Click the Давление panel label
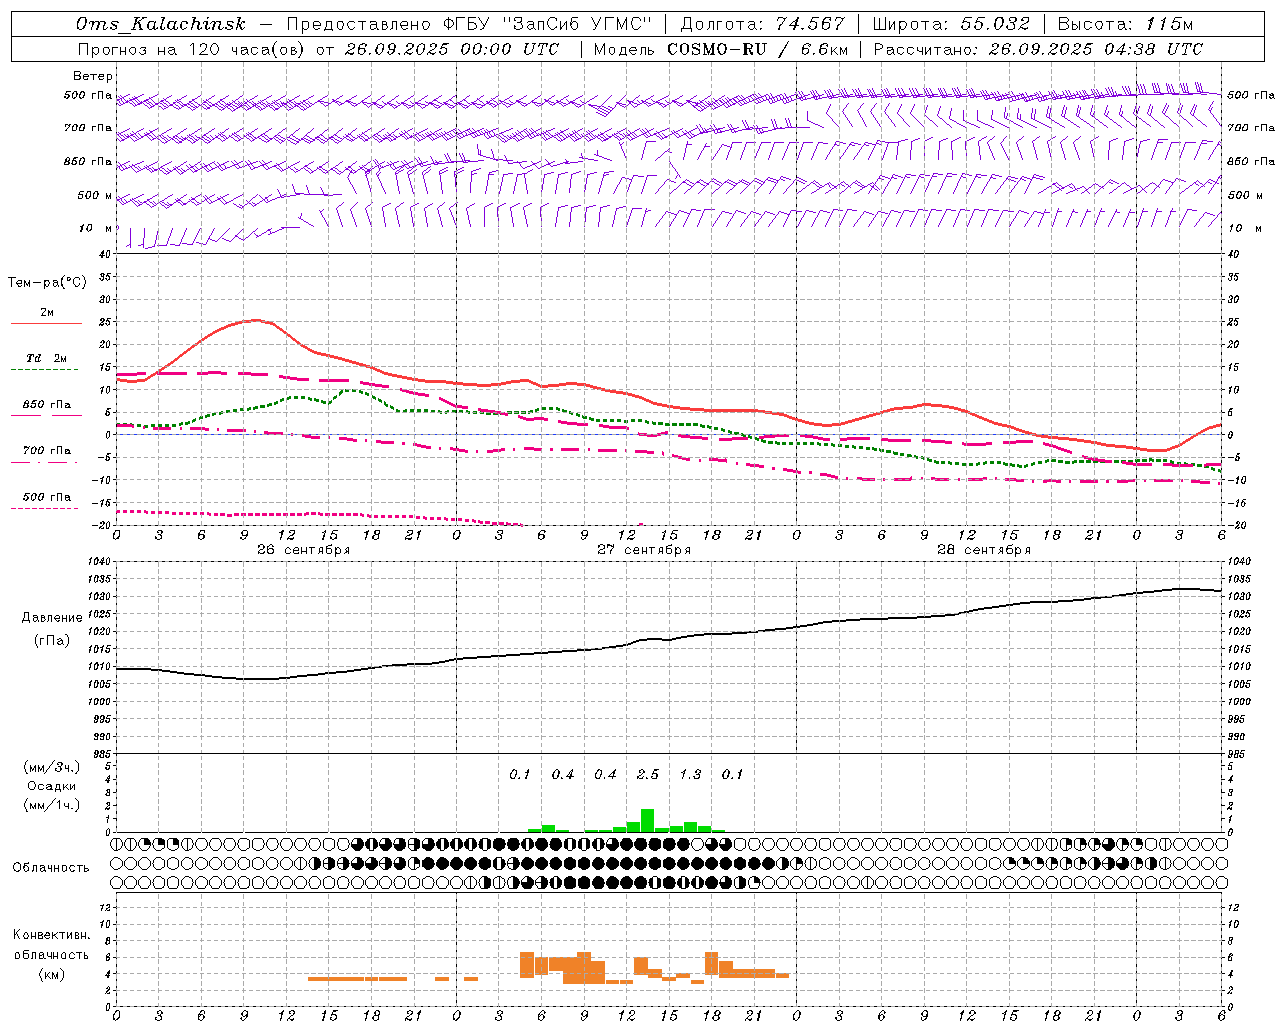This screenshot has height=1024, width=1280. 52,618
